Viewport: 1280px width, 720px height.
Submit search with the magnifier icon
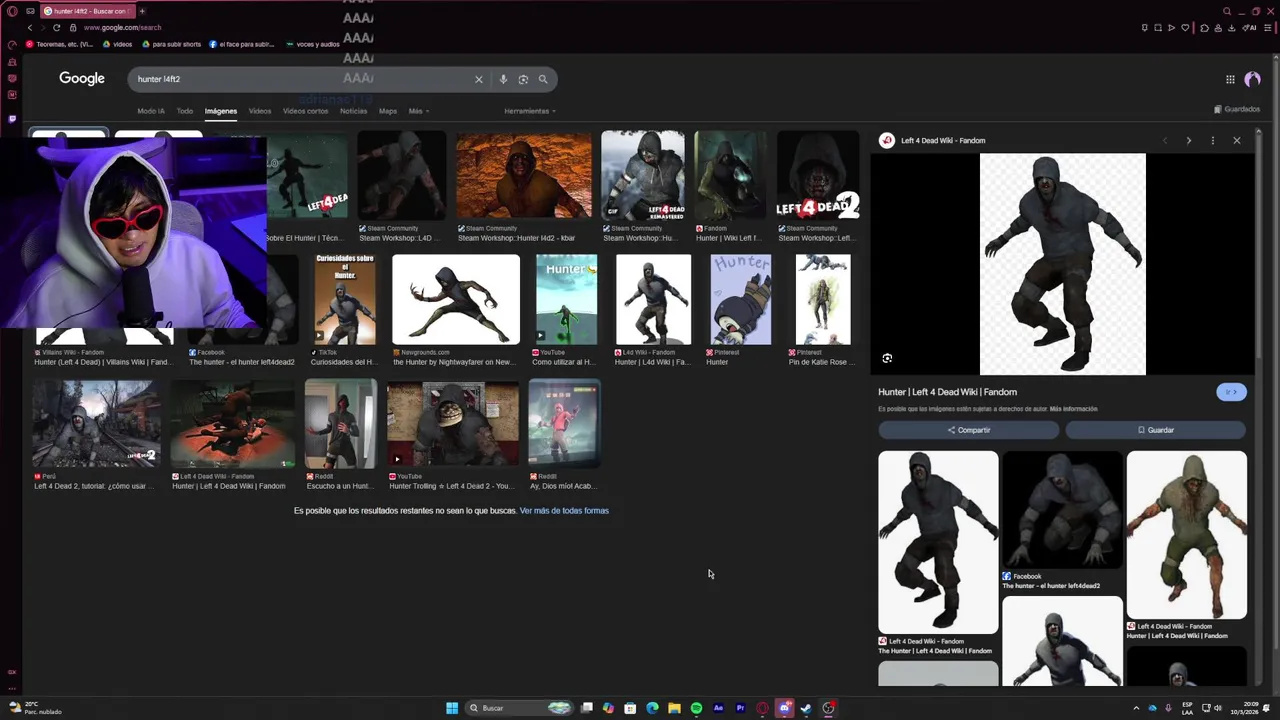coord(543,79)
